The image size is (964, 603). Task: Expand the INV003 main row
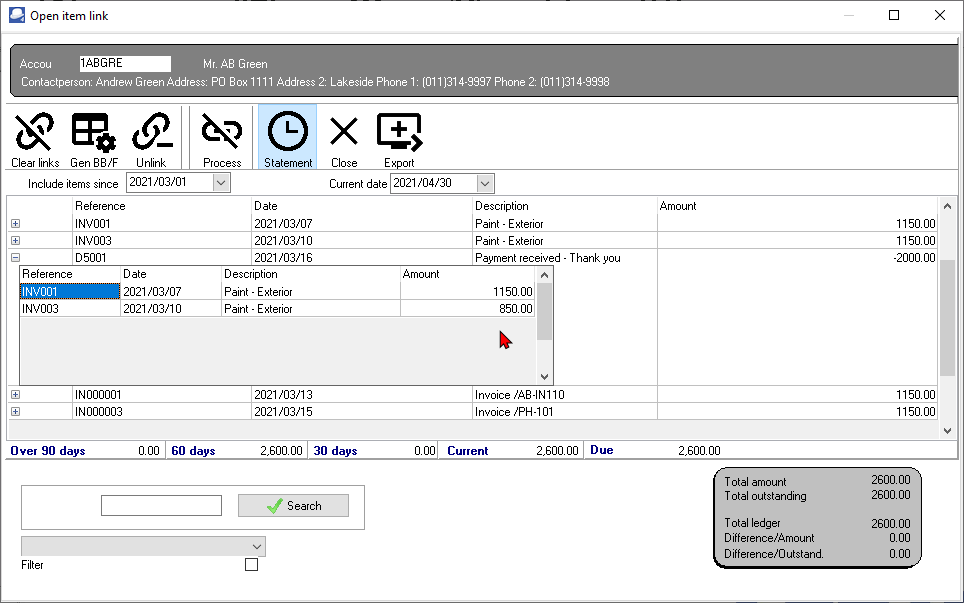pyautogui.click(x=15, y=240)
